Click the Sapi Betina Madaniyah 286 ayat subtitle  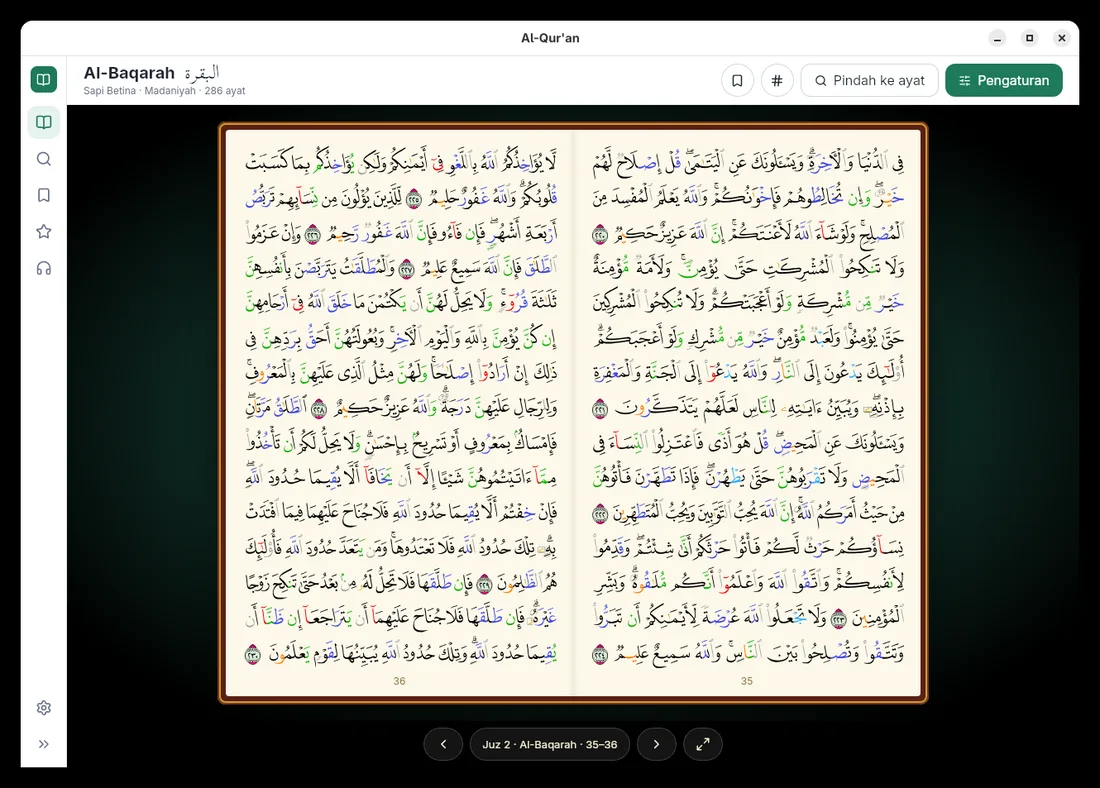164,91
